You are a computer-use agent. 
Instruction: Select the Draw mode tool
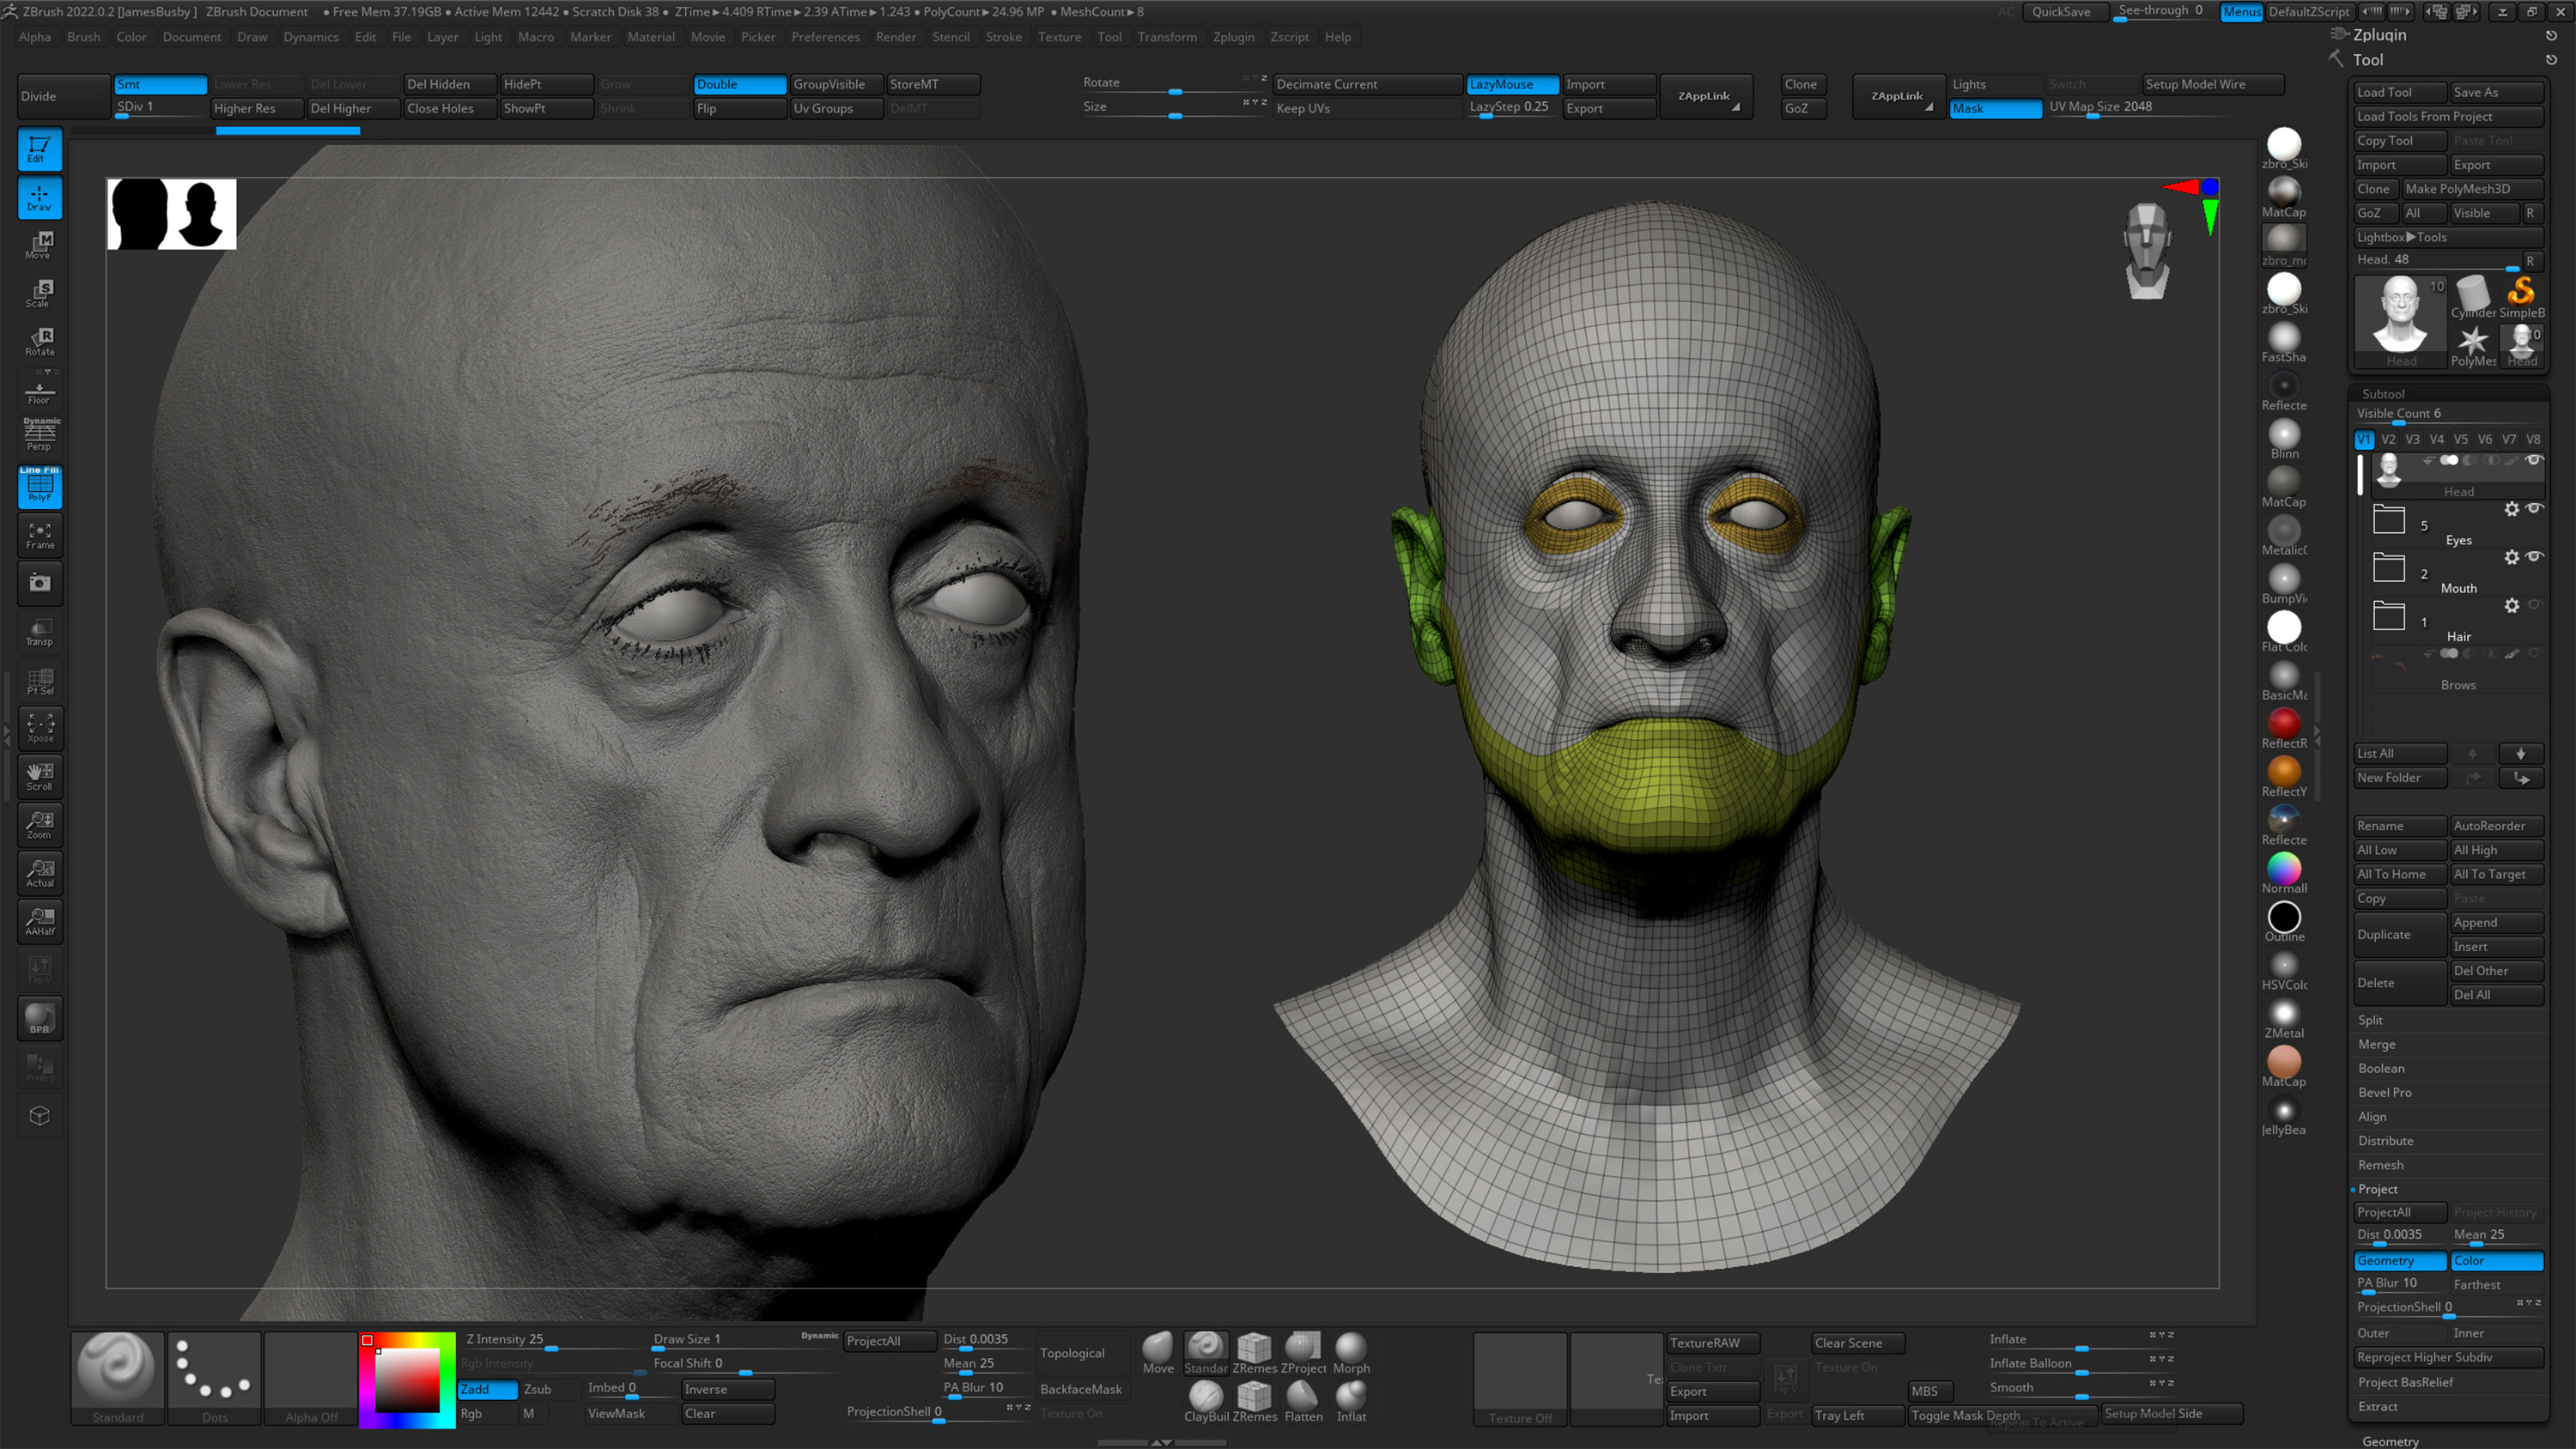tap(39, 198)
